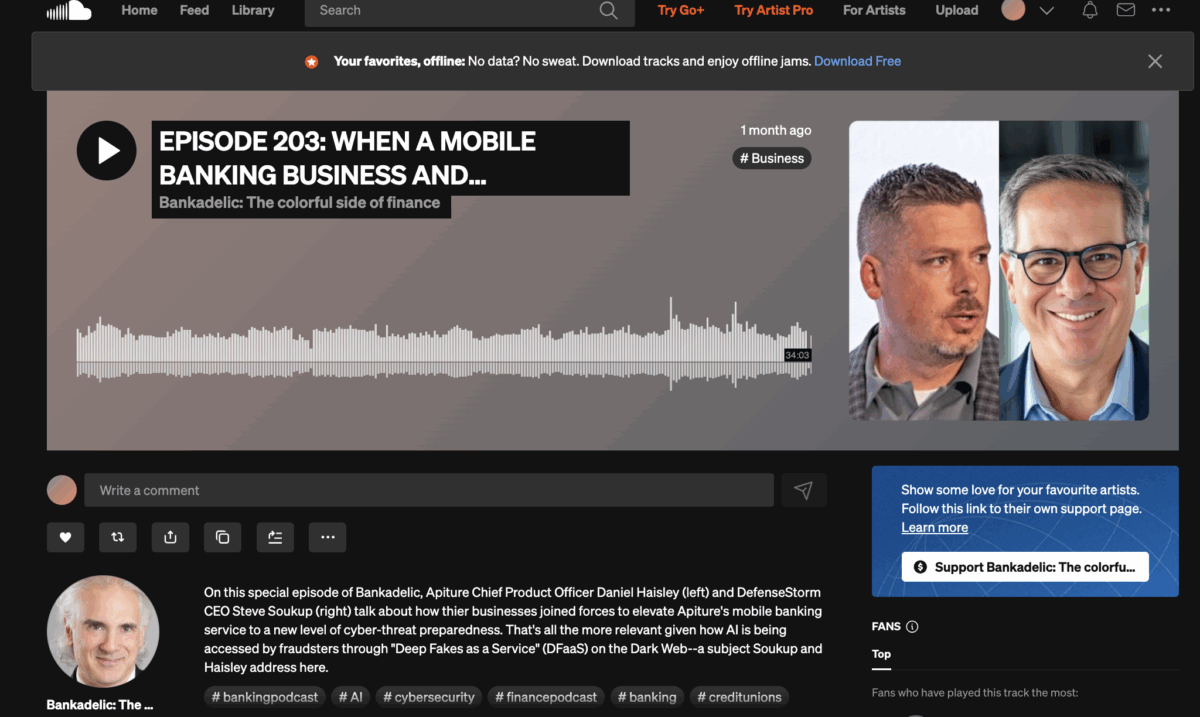The image size is (1200, 717).
Task: Open the track's more options menu
Action: [x=327, y=537]
